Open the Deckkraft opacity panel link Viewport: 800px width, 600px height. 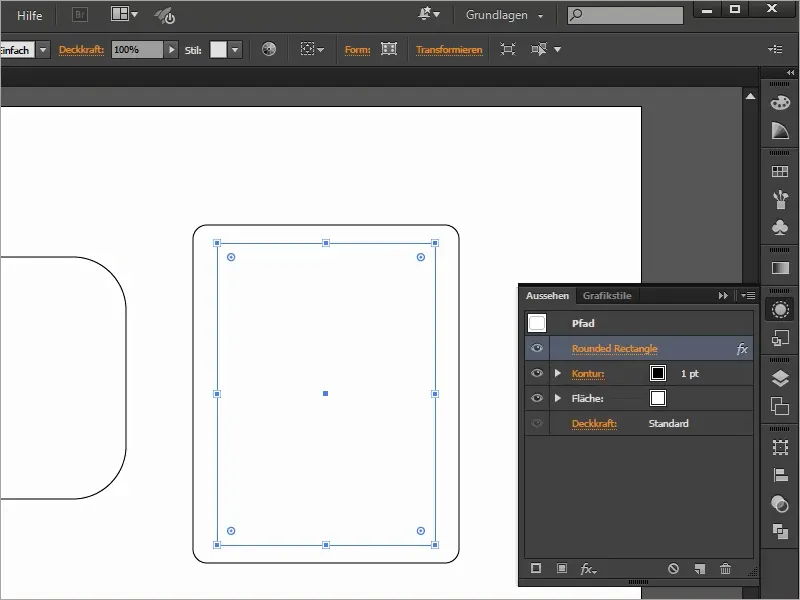click(81, 49)
